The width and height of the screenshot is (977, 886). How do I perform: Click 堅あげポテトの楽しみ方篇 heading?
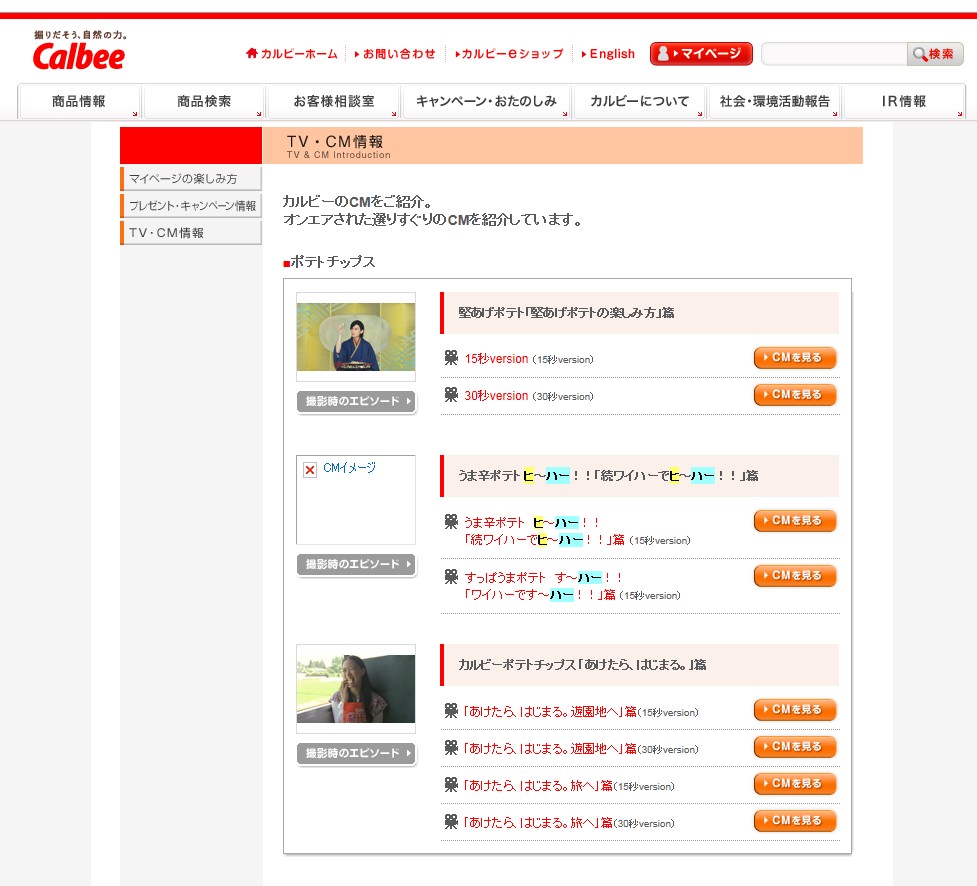pos(566,313)
